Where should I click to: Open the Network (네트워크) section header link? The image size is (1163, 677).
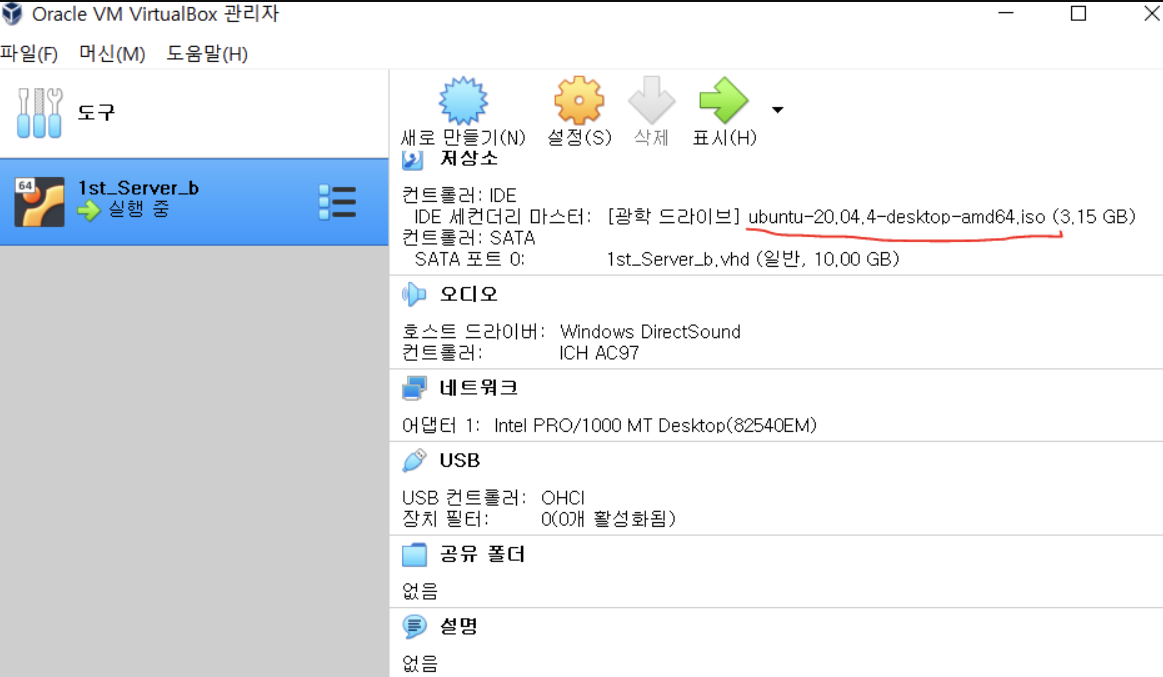pos(478,388)
